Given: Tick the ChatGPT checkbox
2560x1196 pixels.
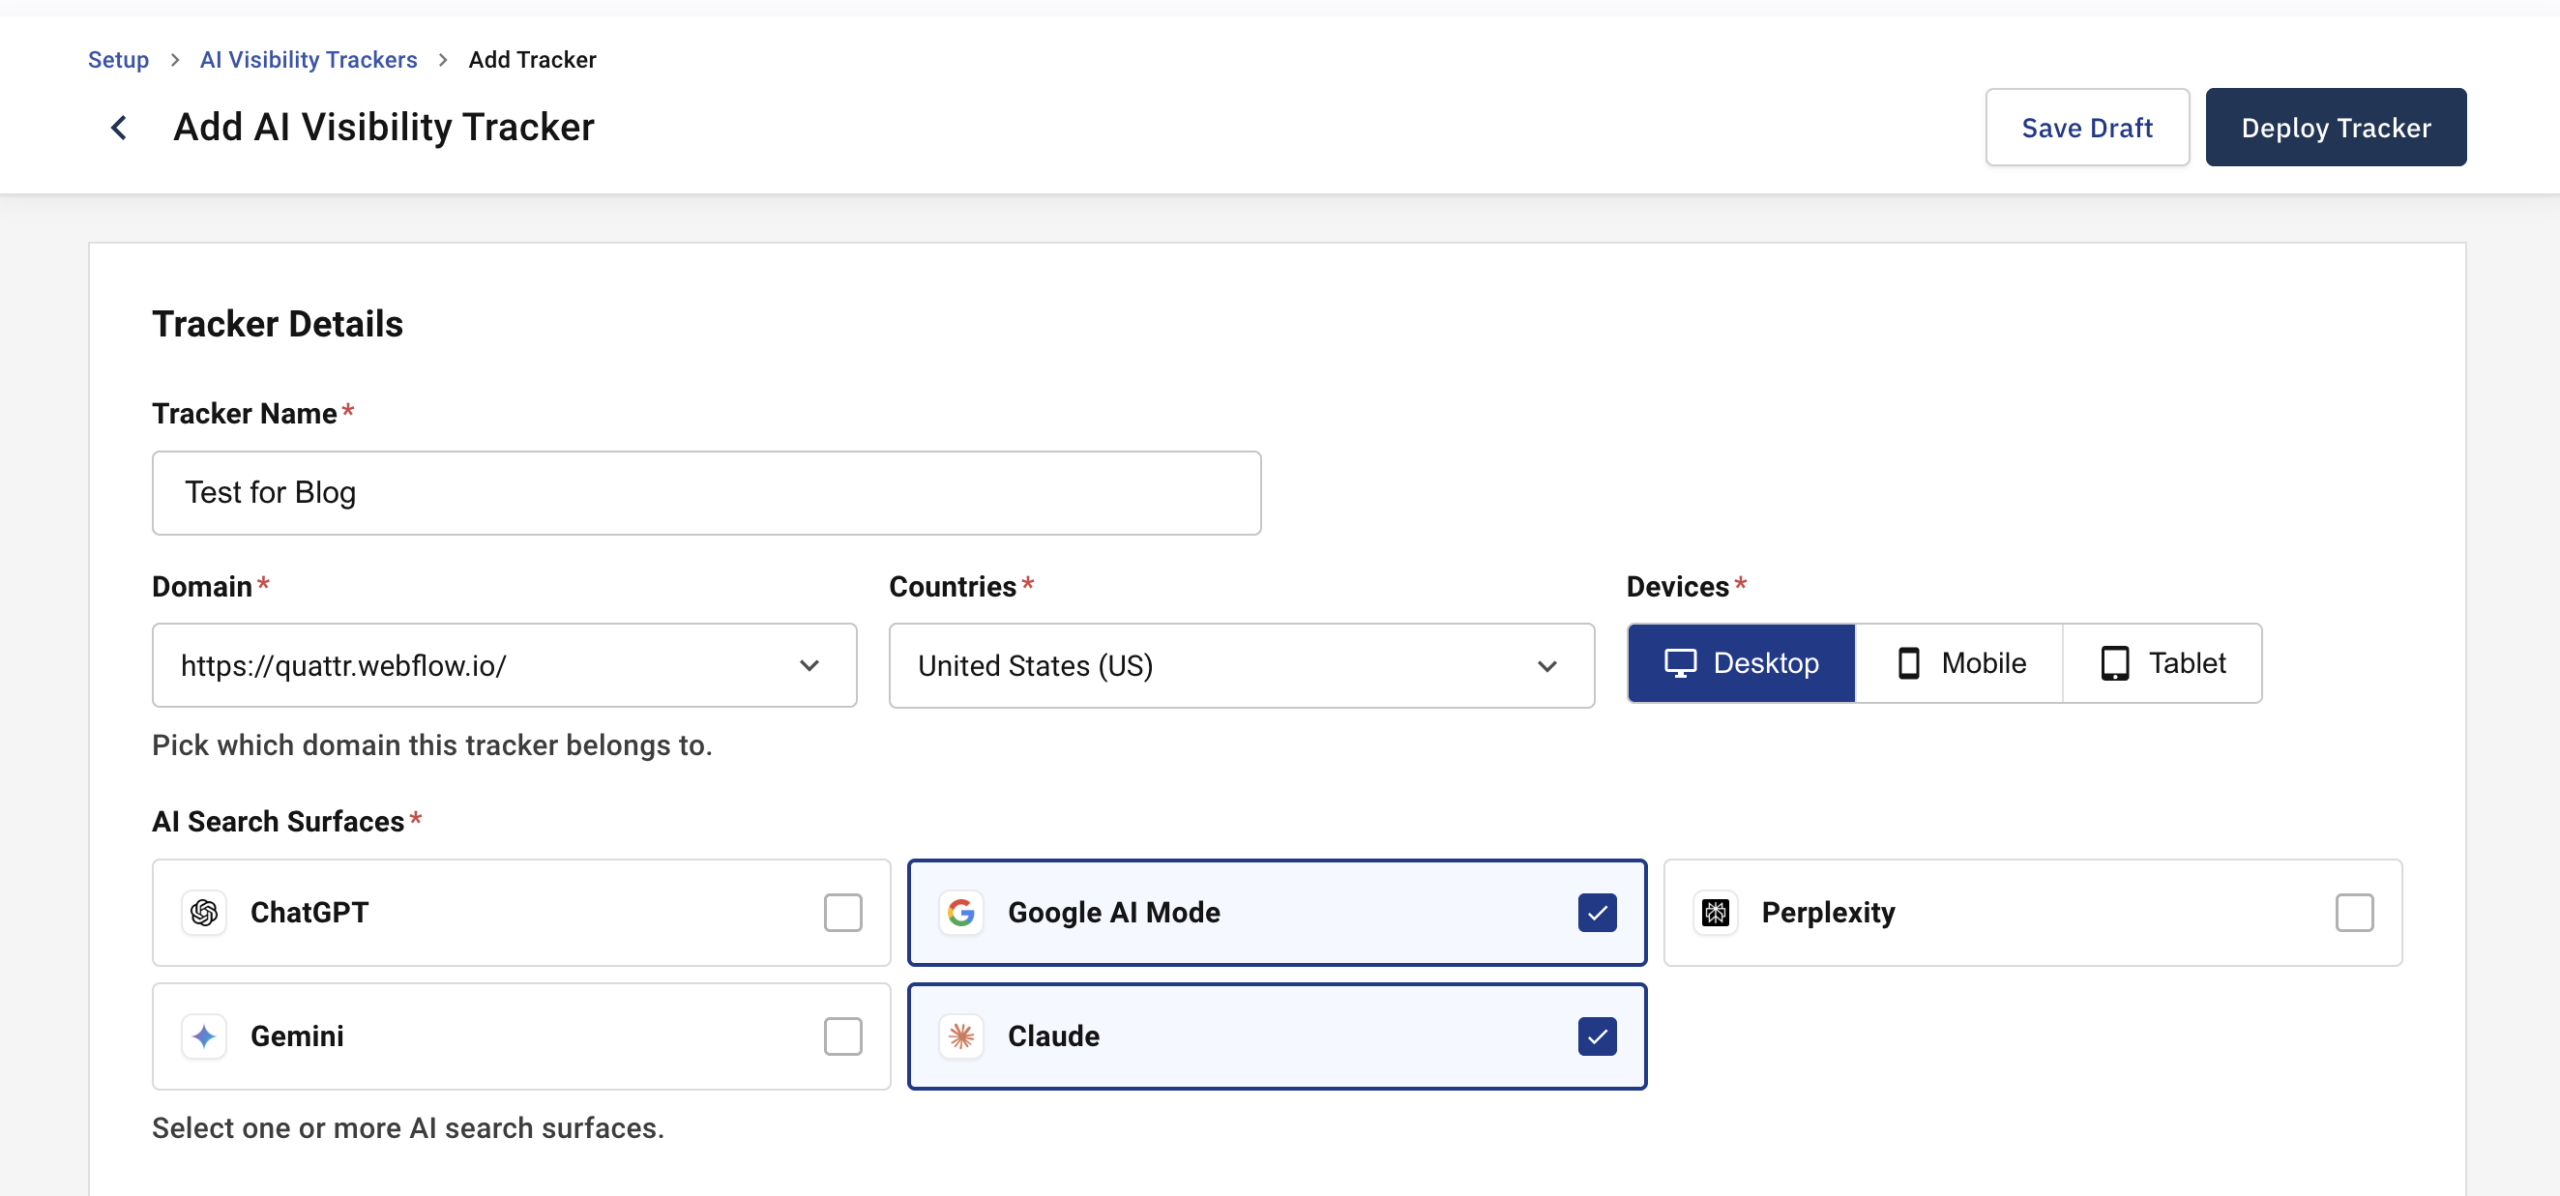Looking at the screenshot, I should coord(843,912).
